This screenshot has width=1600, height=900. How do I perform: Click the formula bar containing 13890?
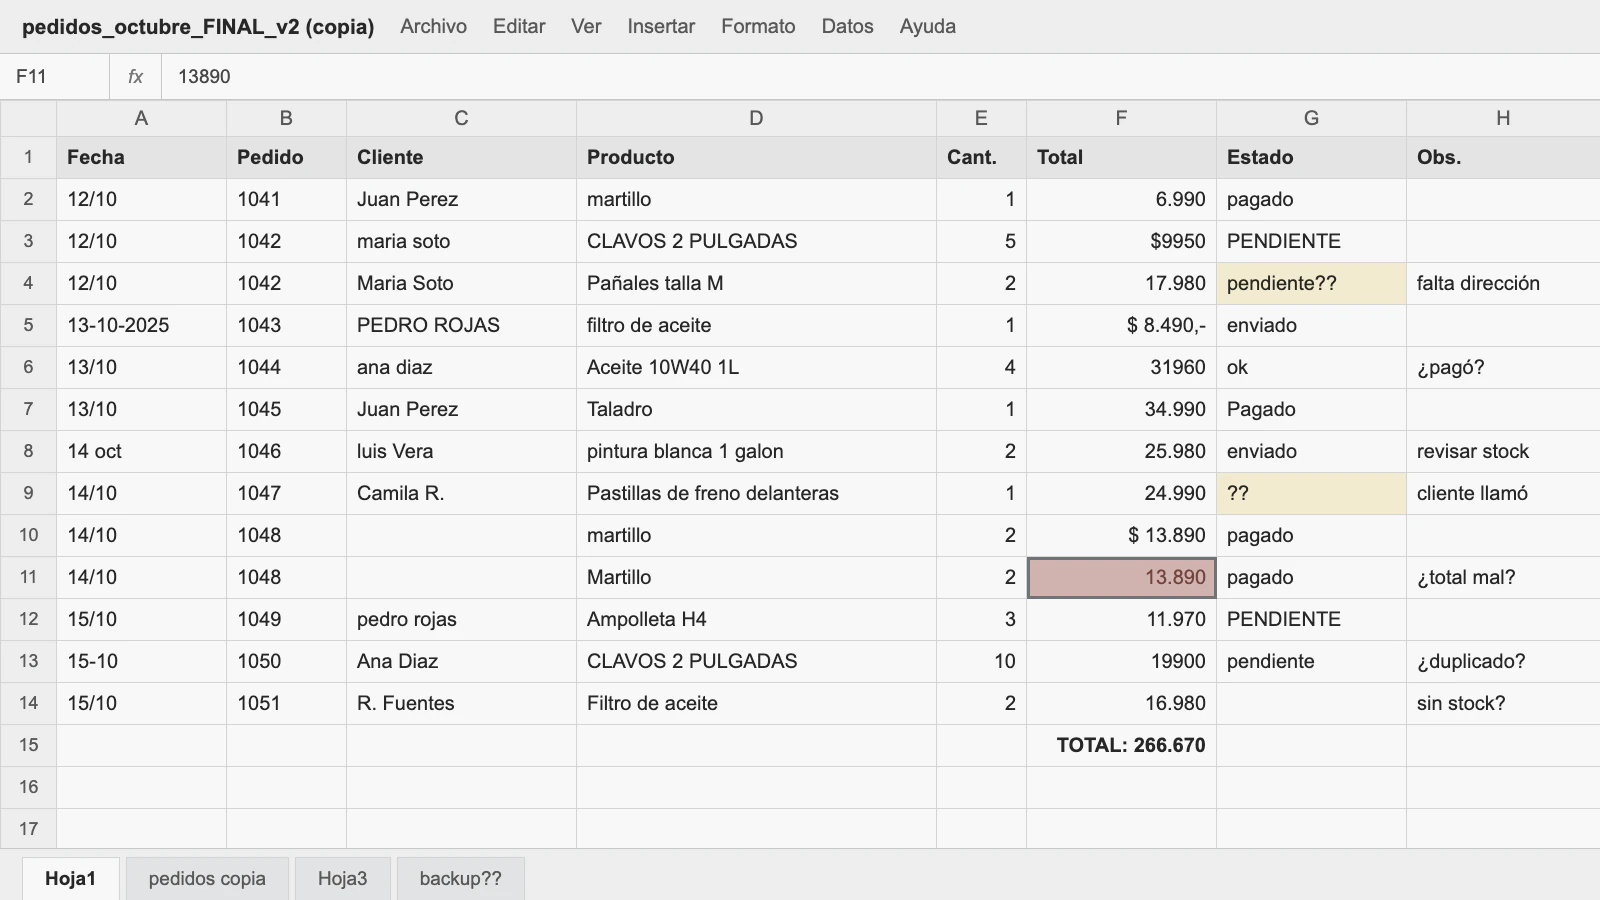880,76
